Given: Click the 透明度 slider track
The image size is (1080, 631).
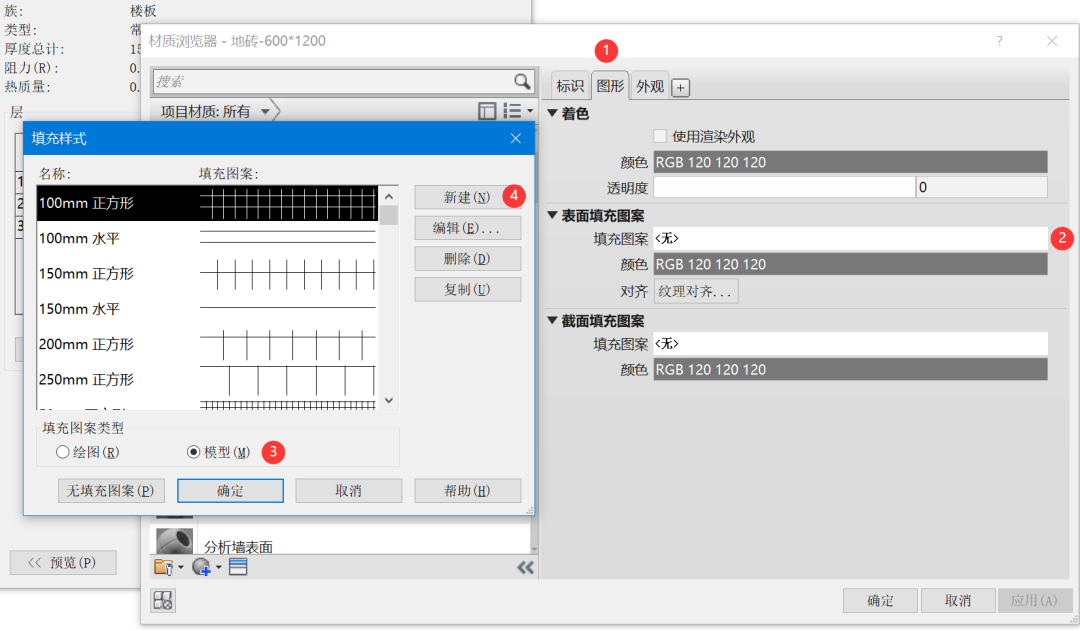Looking at the screenshot, I should pos(784,187).
